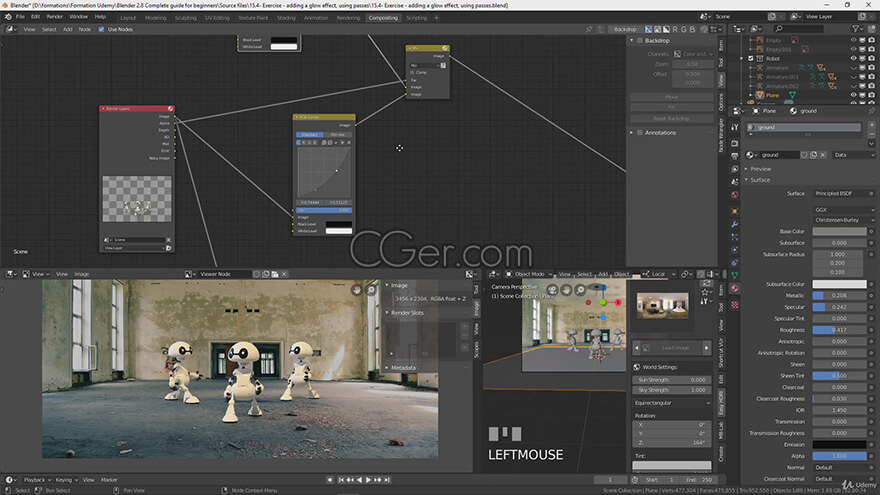Show green channel G in backdrop
880x495 pixels.
coord(684,29)
